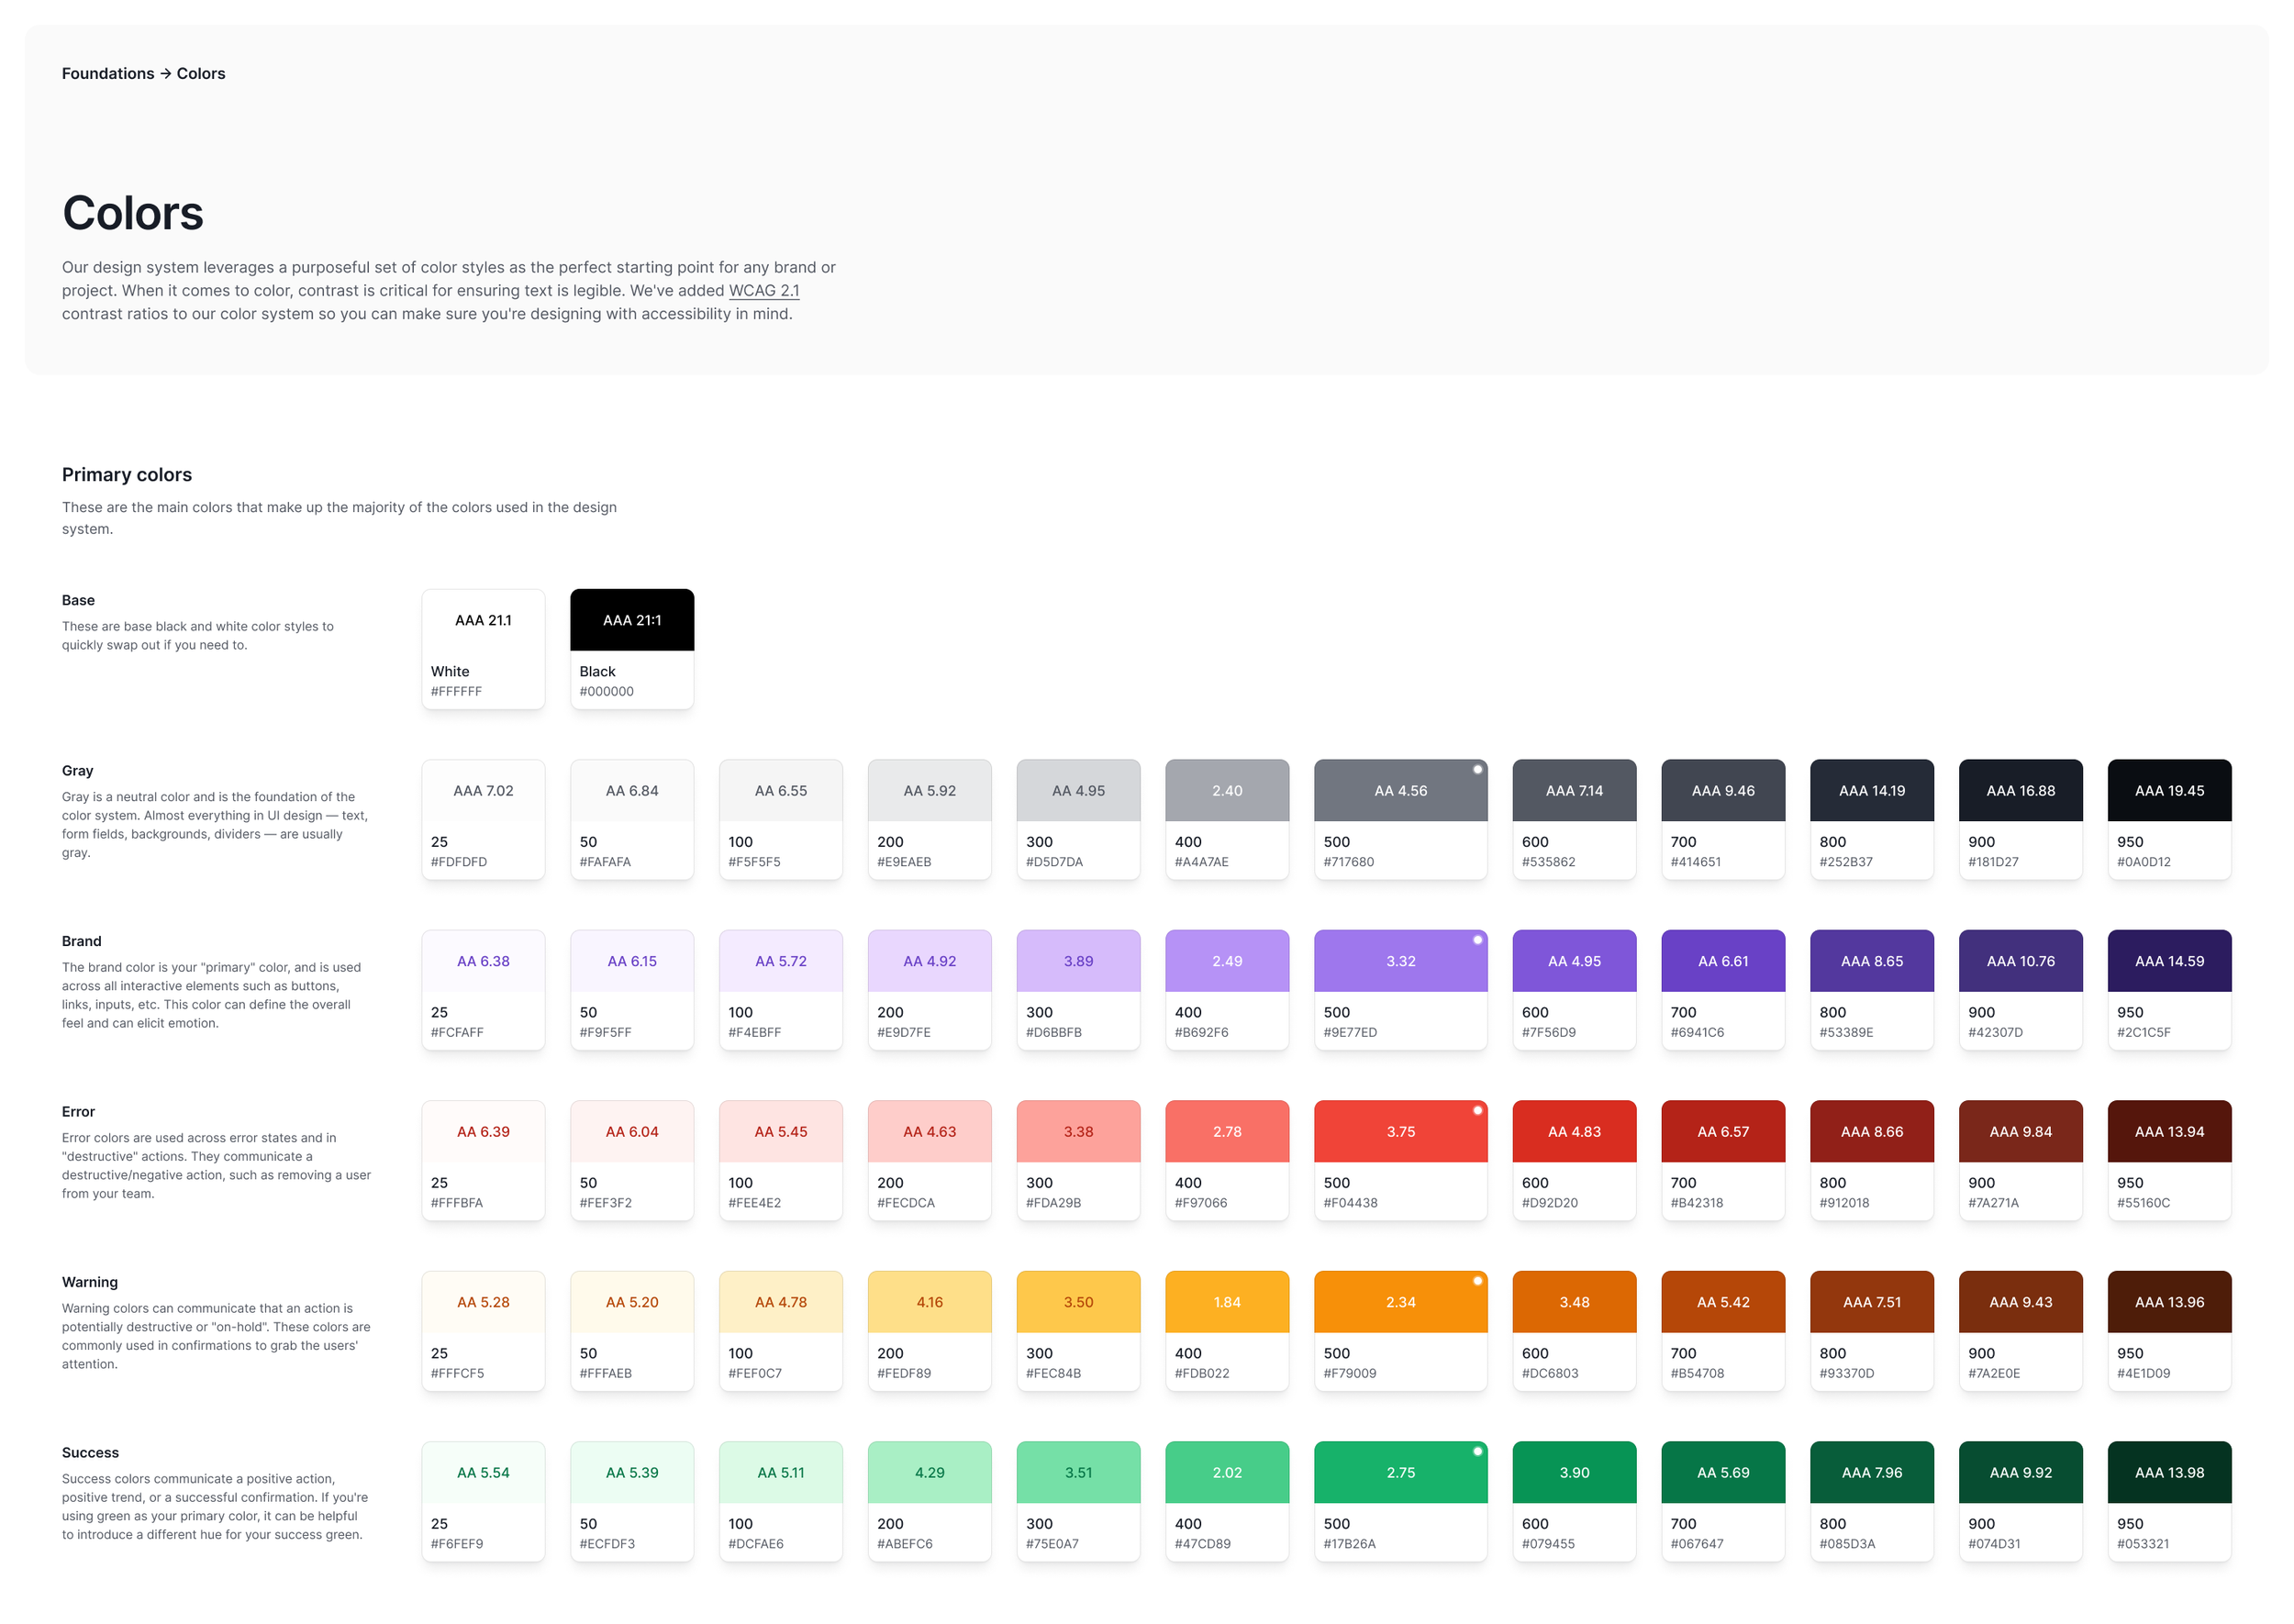The image size is (2294, 1624).
Task: Select Success 300 swatch #75E0A7
Action: coord(1077,1500)
